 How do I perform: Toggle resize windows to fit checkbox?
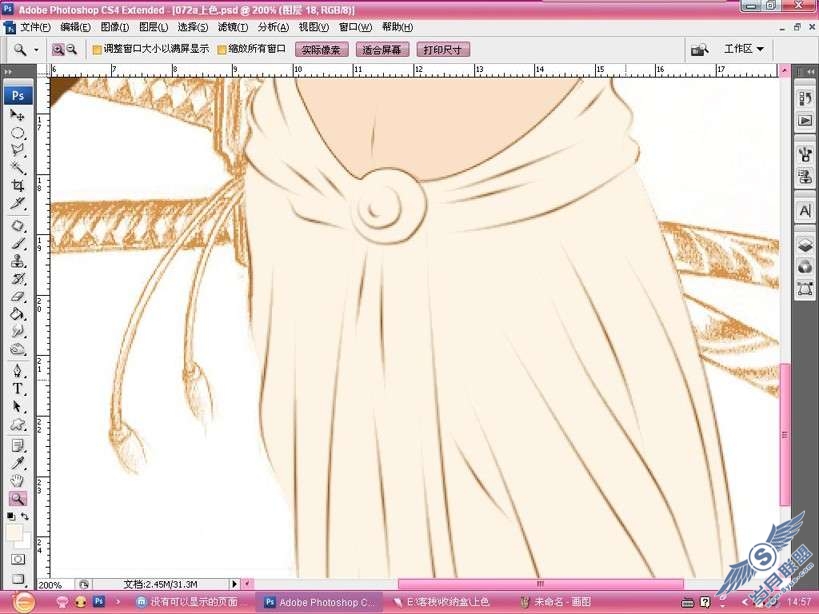pyautogui.click(x=97, y=50)
